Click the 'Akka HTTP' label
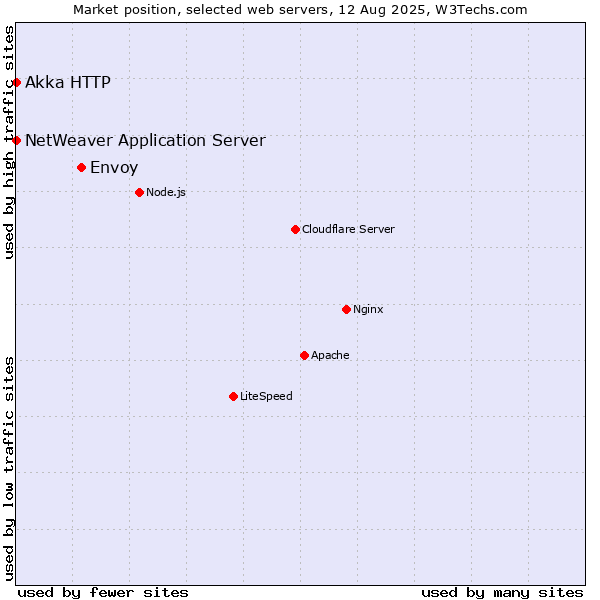Image resolution: width=600 pixels, height=600 pixels. tap(68, 82)
